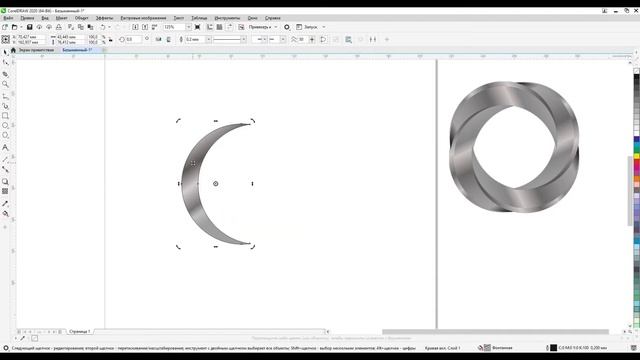Screen dimensions: 640x360
Task: Open the Растровые изображения menu
Action: coord(143,18)
